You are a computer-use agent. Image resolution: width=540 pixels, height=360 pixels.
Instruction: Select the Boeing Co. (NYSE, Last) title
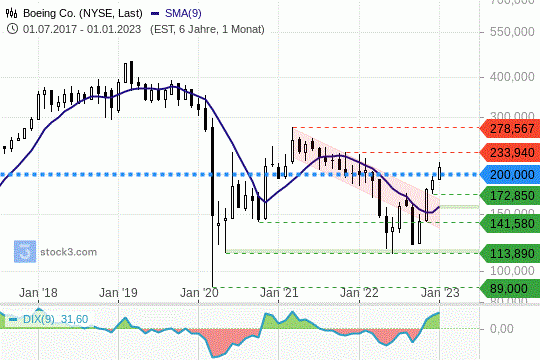tap(83, 13)
